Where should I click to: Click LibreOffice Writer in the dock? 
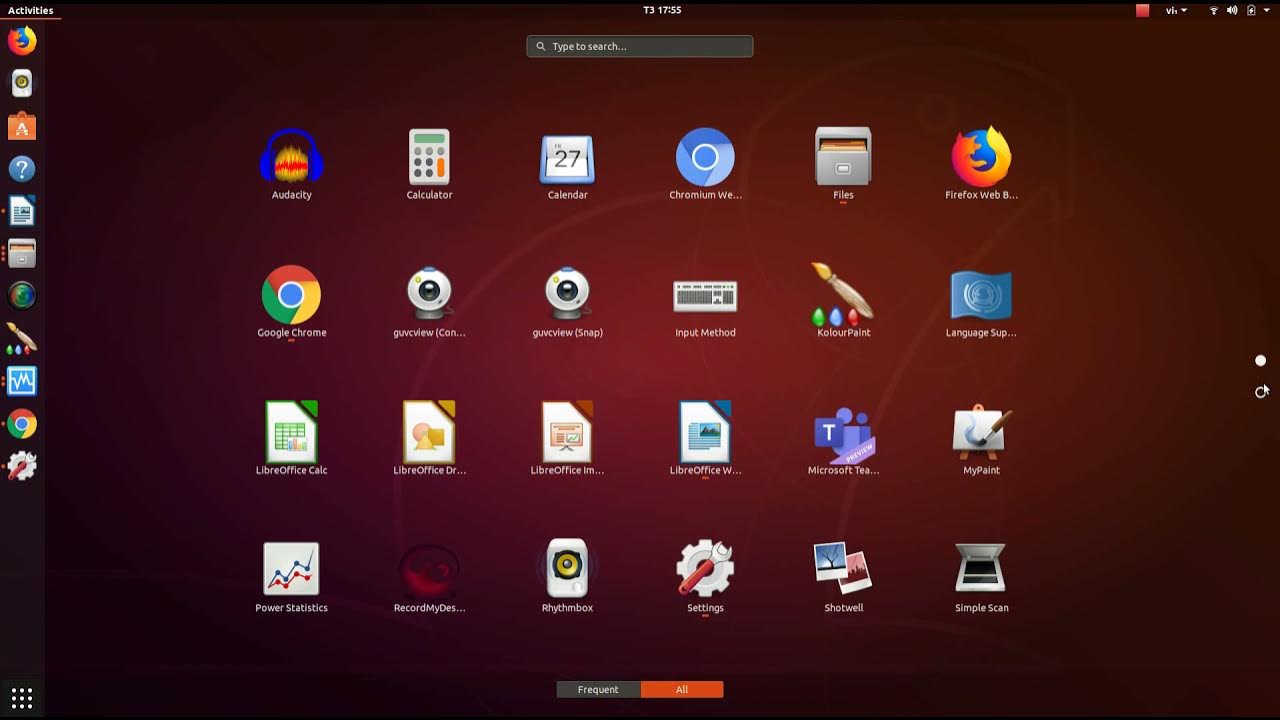[x=22, y=211]
